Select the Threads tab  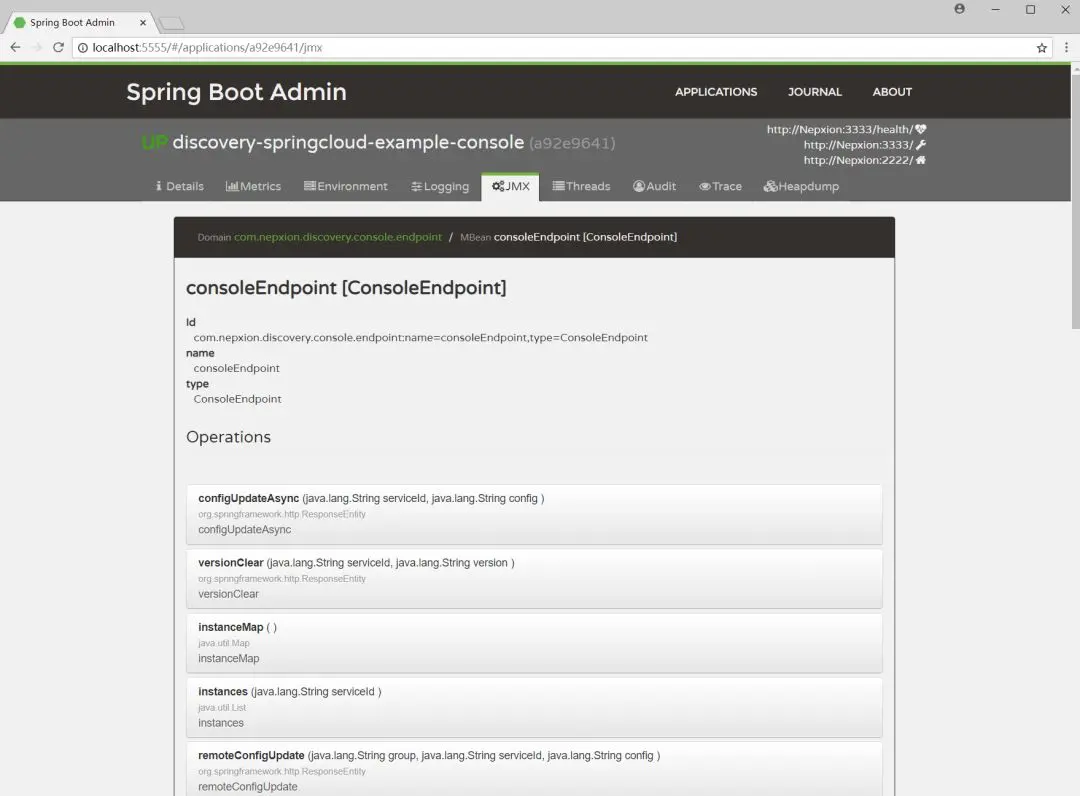pyautogui.click(x=581, y=187)
